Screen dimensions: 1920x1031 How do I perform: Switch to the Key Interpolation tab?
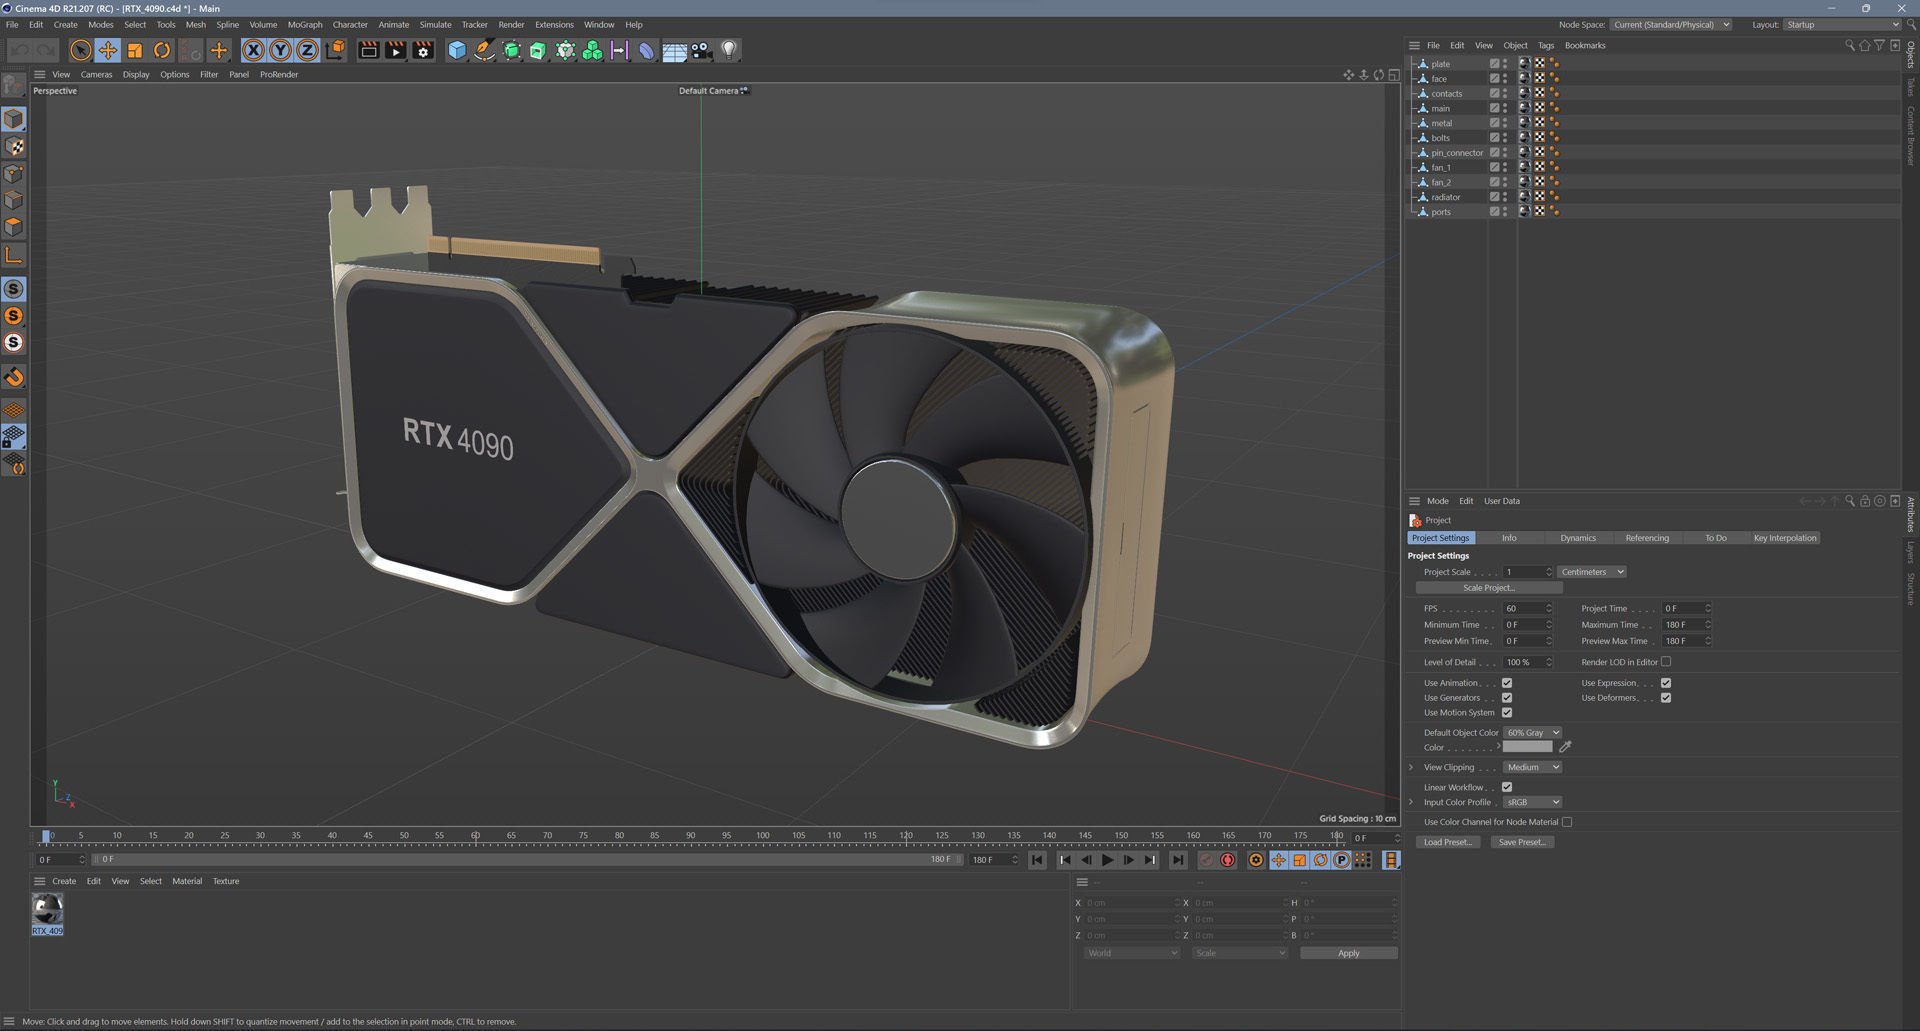click(1785, 538)
